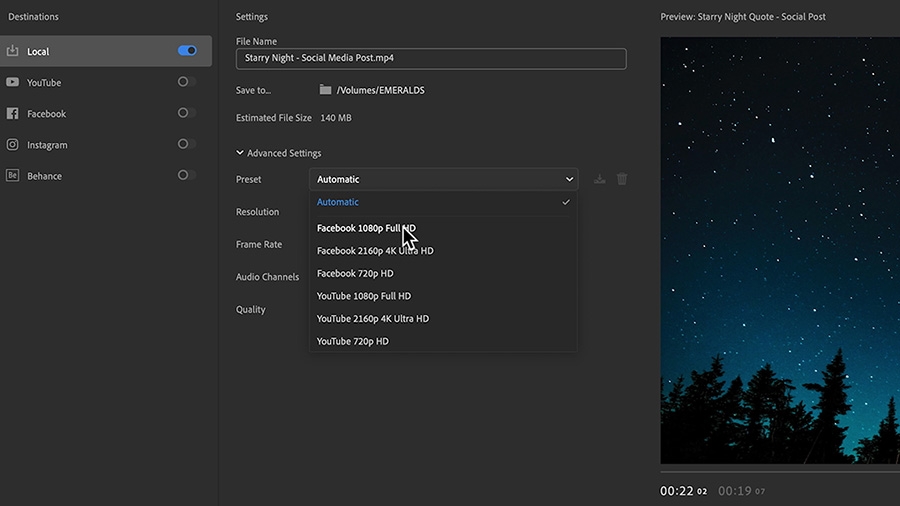The width and height of the screenshot is (900, 506).
Task: Click the Frame Rate label
Action: 259,244
